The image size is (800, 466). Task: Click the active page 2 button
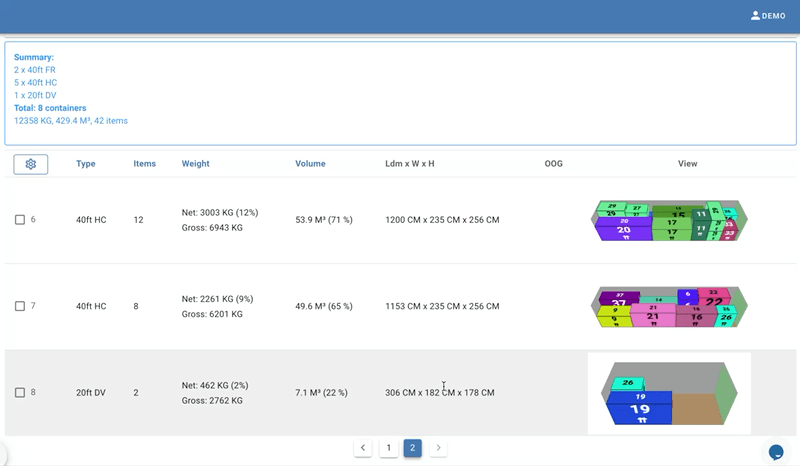tap(413, 448)
